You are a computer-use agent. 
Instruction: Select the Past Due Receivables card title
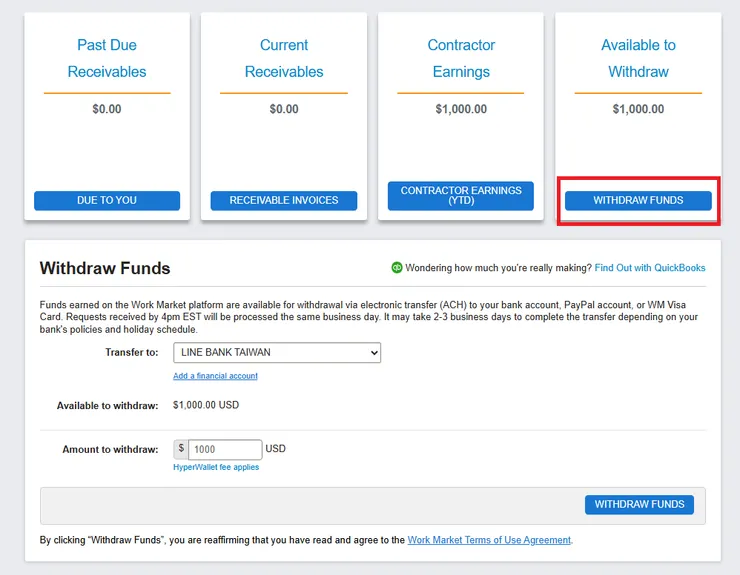[107, 58]
